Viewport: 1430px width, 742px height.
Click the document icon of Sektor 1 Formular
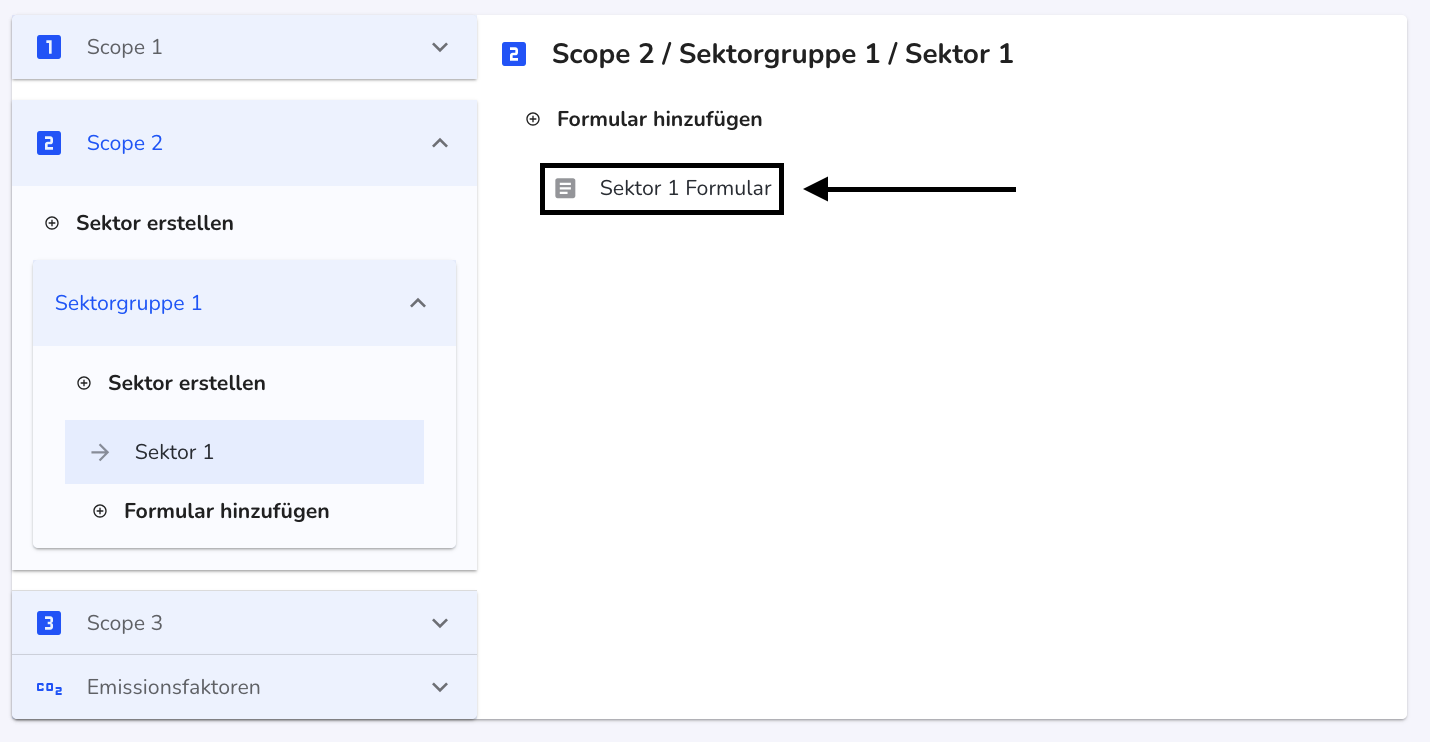pyautogui.click(x=565, y=188)
